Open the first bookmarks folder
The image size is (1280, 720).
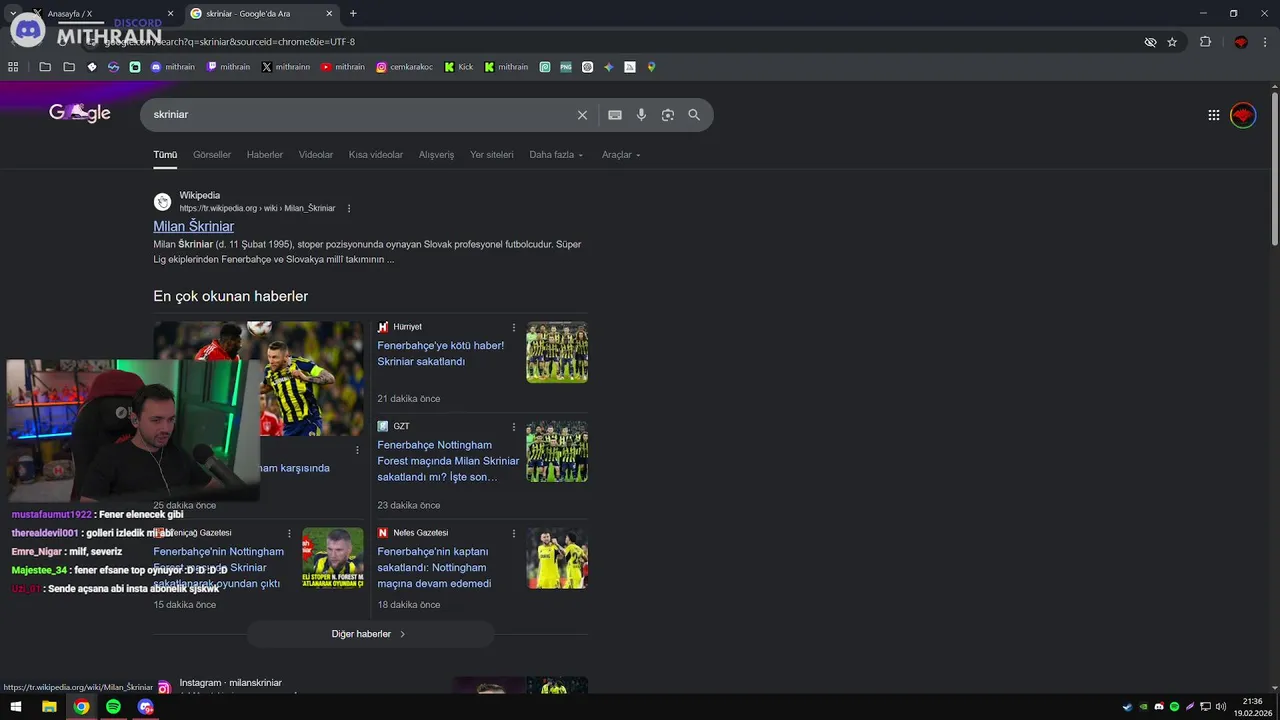(45, 67)
